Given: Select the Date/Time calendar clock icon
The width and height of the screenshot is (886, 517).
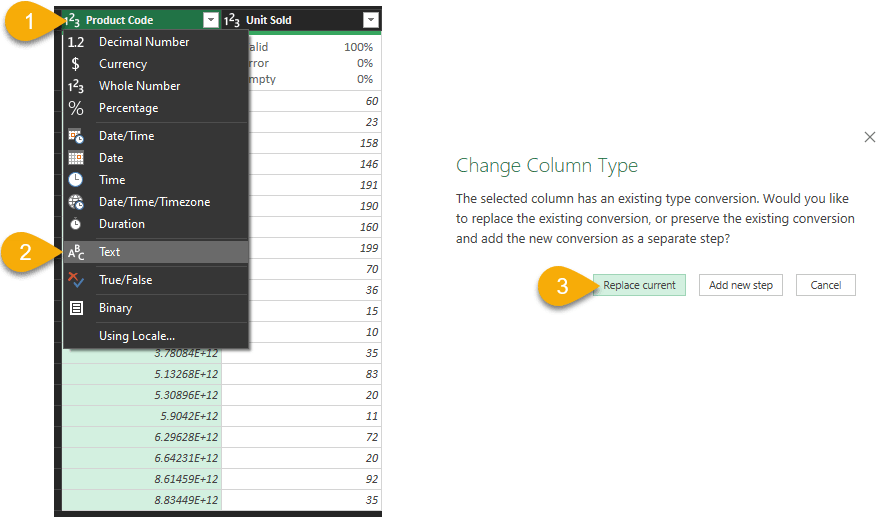Looking at the screenshot, I should tap(76, 136).
